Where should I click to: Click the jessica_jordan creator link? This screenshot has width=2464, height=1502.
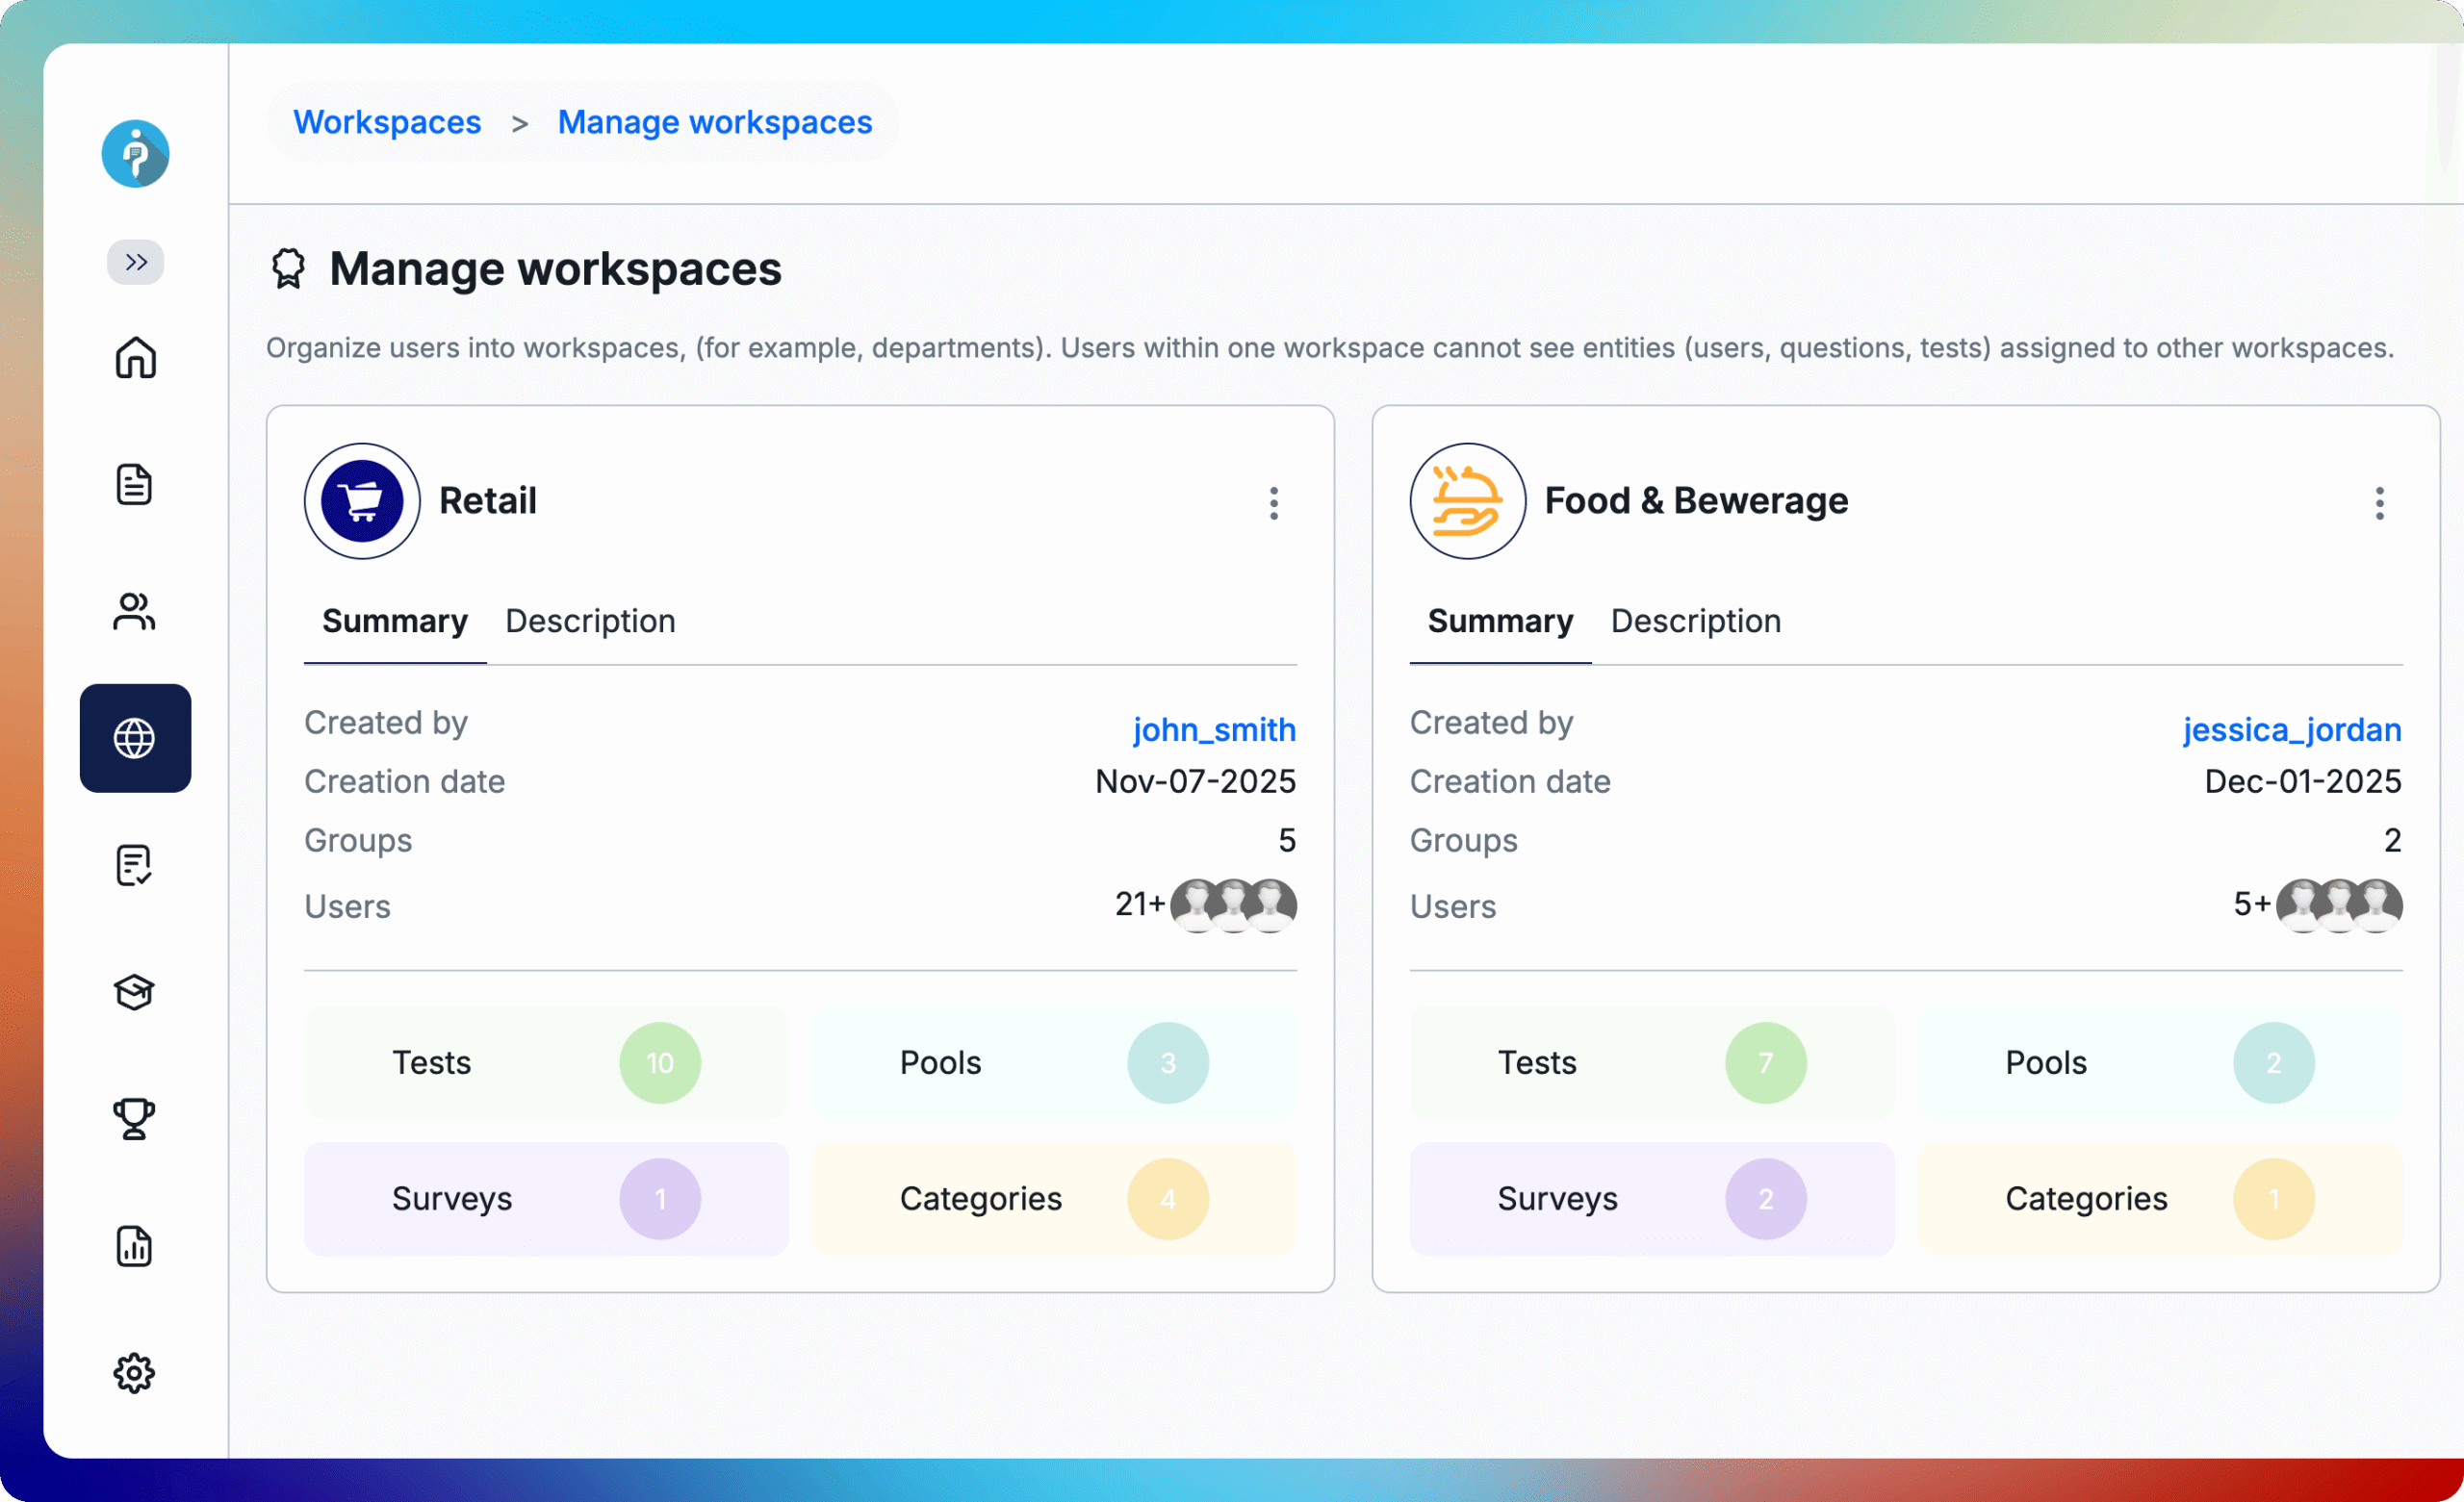2291,730
